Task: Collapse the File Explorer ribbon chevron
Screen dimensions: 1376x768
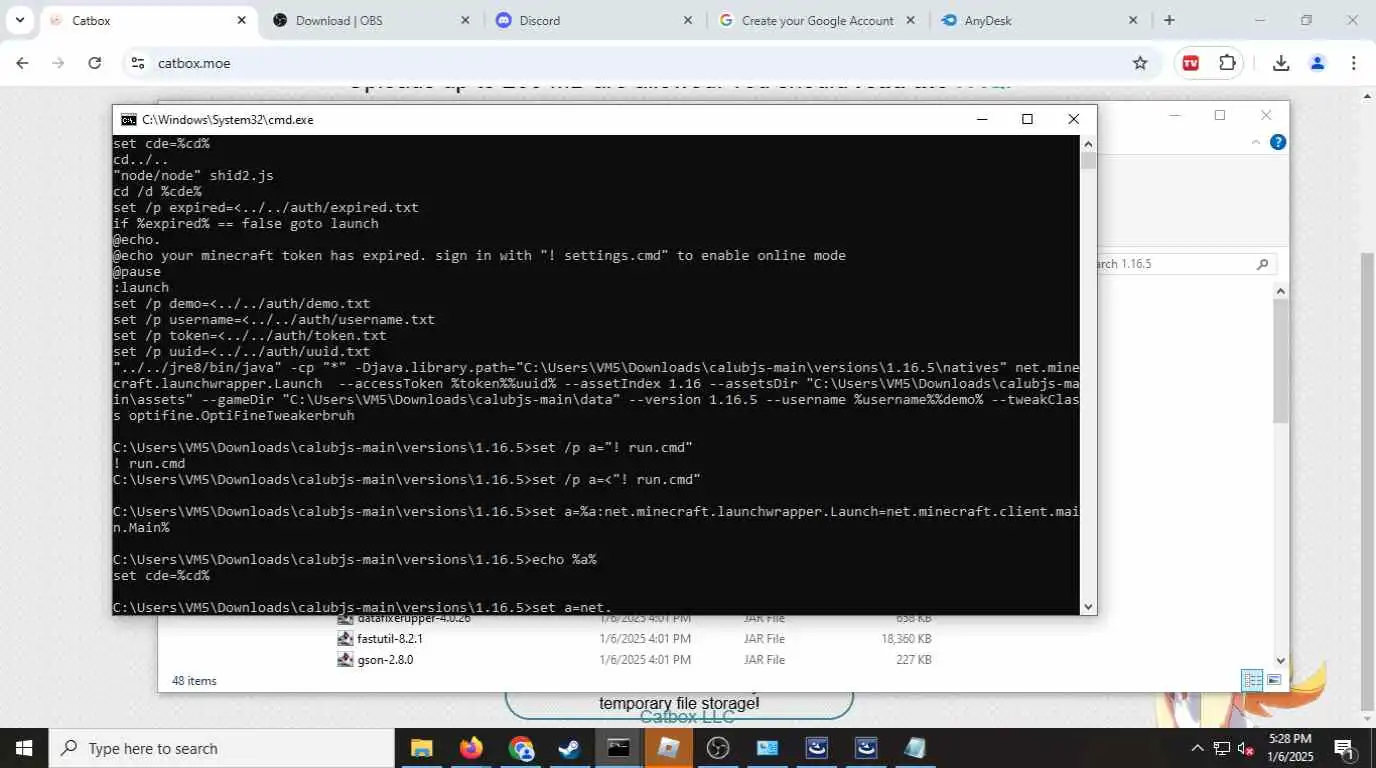Action: pyautogui.click(x=1256, y=142)
